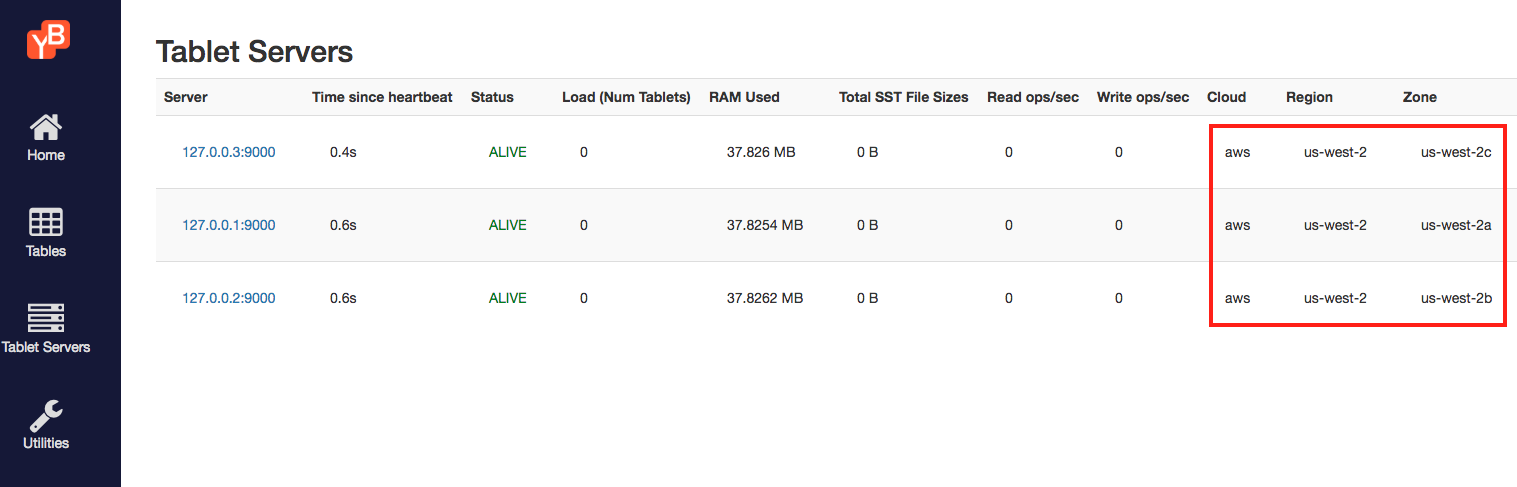Viewport: 1517px width, 487px height.
Task: Go to the Tables sidebar label
Action: click(46, 251)
